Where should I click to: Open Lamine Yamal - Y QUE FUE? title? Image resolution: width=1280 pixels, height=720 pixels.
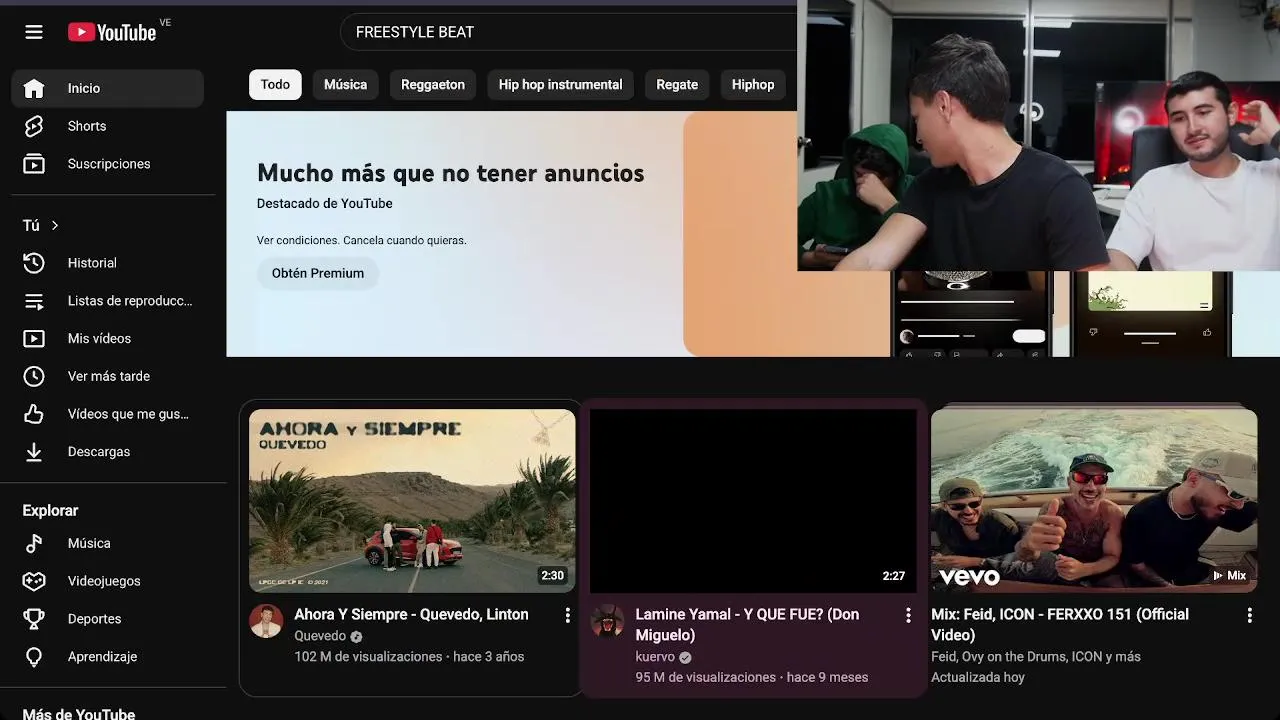pyautogui.click(x=747, y=624)
